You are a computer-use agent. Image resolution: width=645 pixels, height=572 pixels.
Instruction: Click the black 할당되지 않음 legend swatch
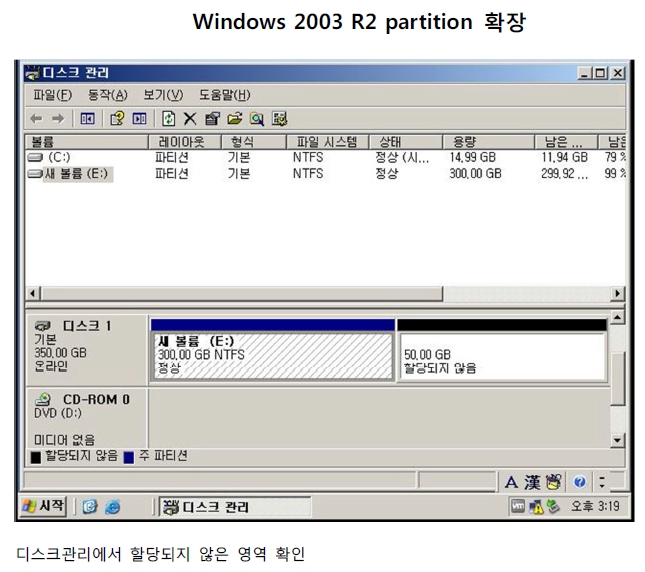(x=36, y=457)
